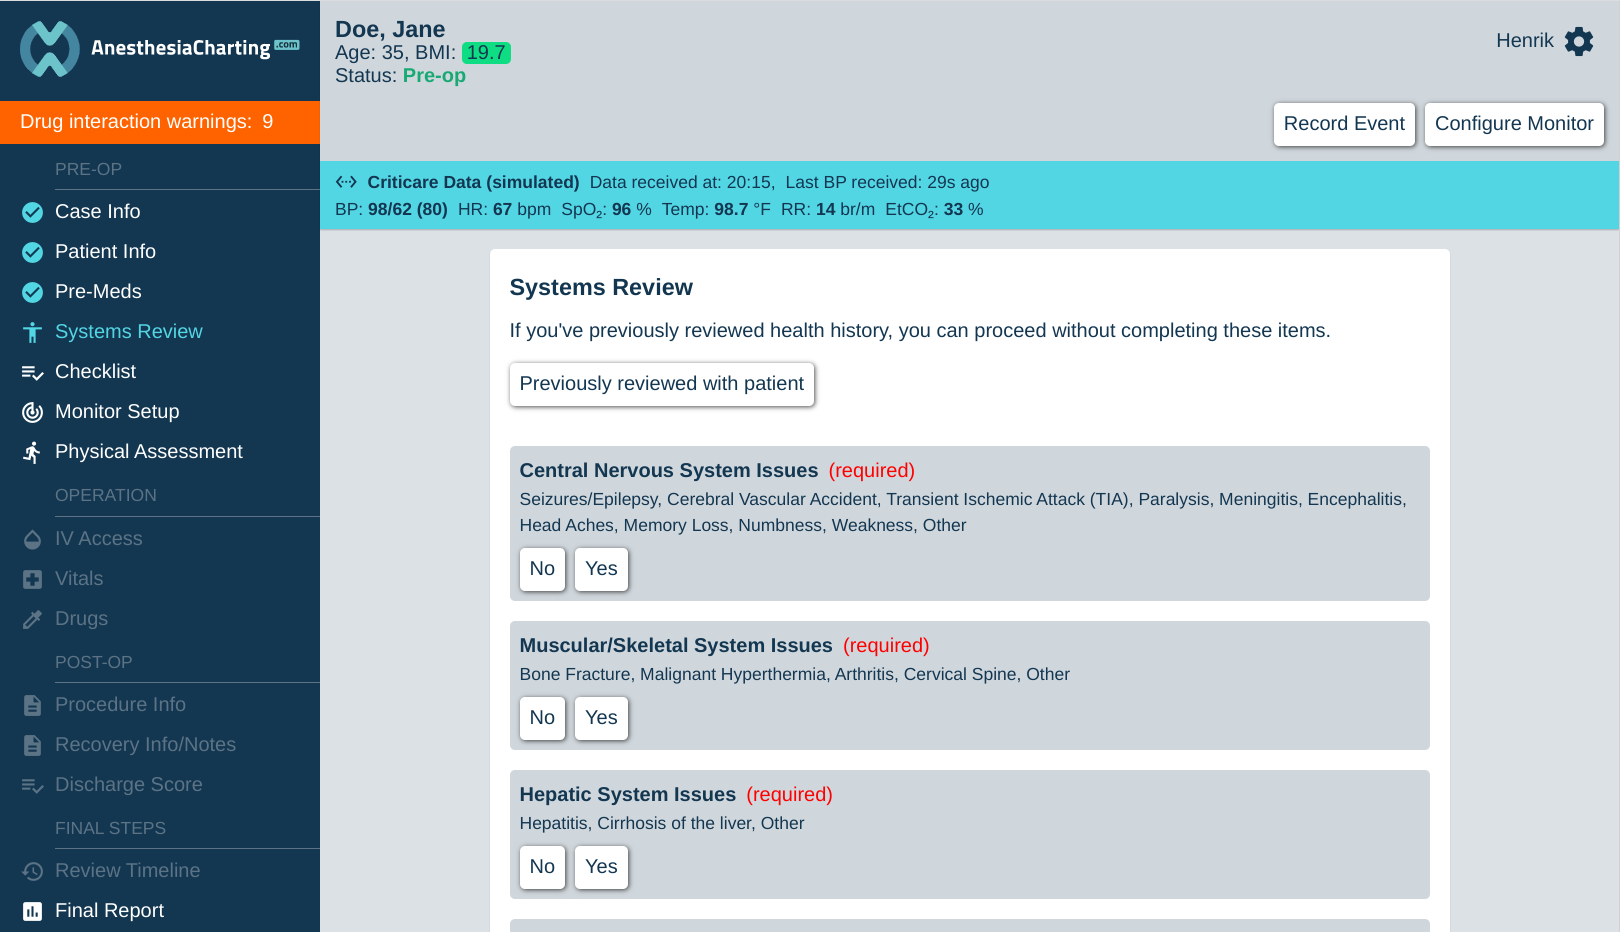This screenshot has height=932, width=1620.
Task: Click the HR 67 bpm reading
Action: 504,210
